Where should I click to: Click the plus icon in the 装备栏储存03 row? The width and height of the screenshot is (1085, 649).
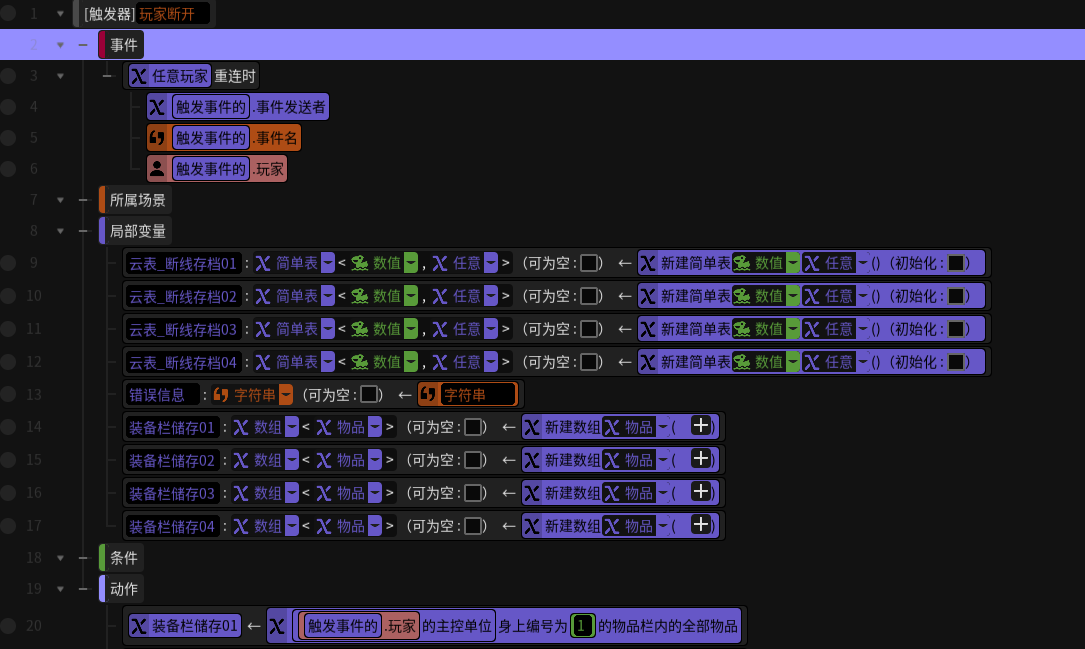(x=700, y=491)
